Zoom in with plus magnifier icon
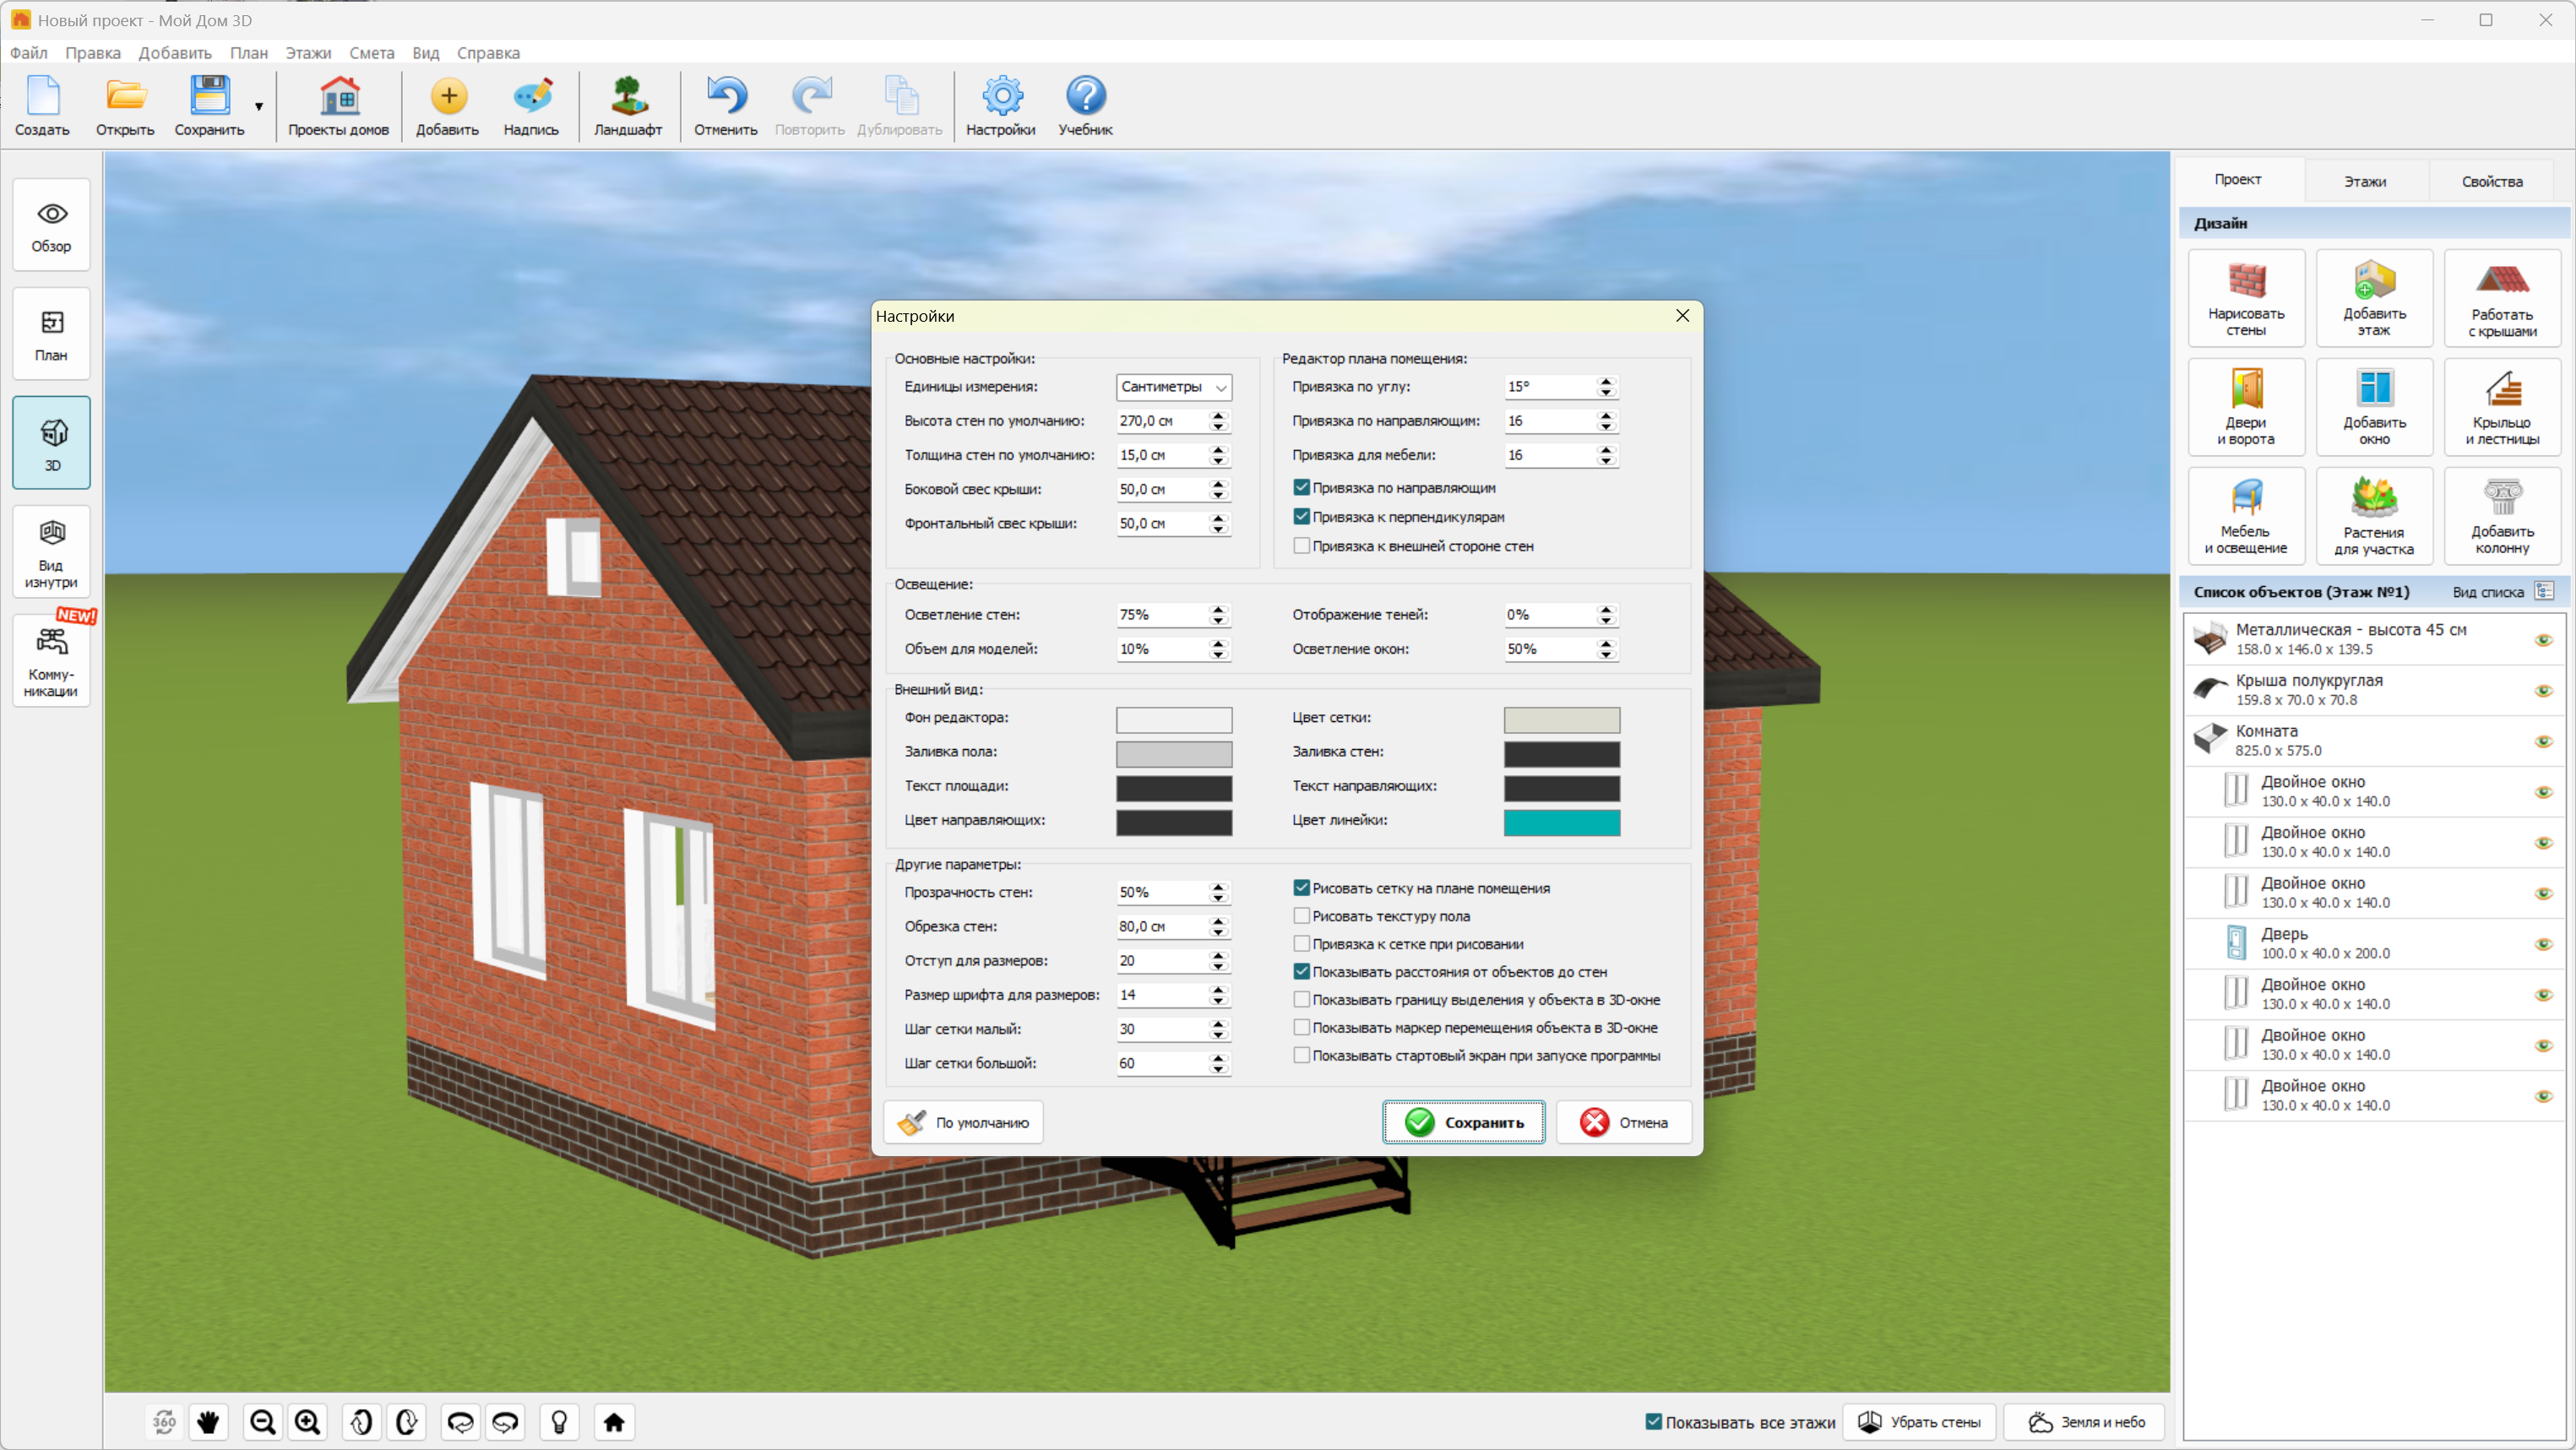The height and width of the screenshot is (1450, 2576). click(308, 1421)
